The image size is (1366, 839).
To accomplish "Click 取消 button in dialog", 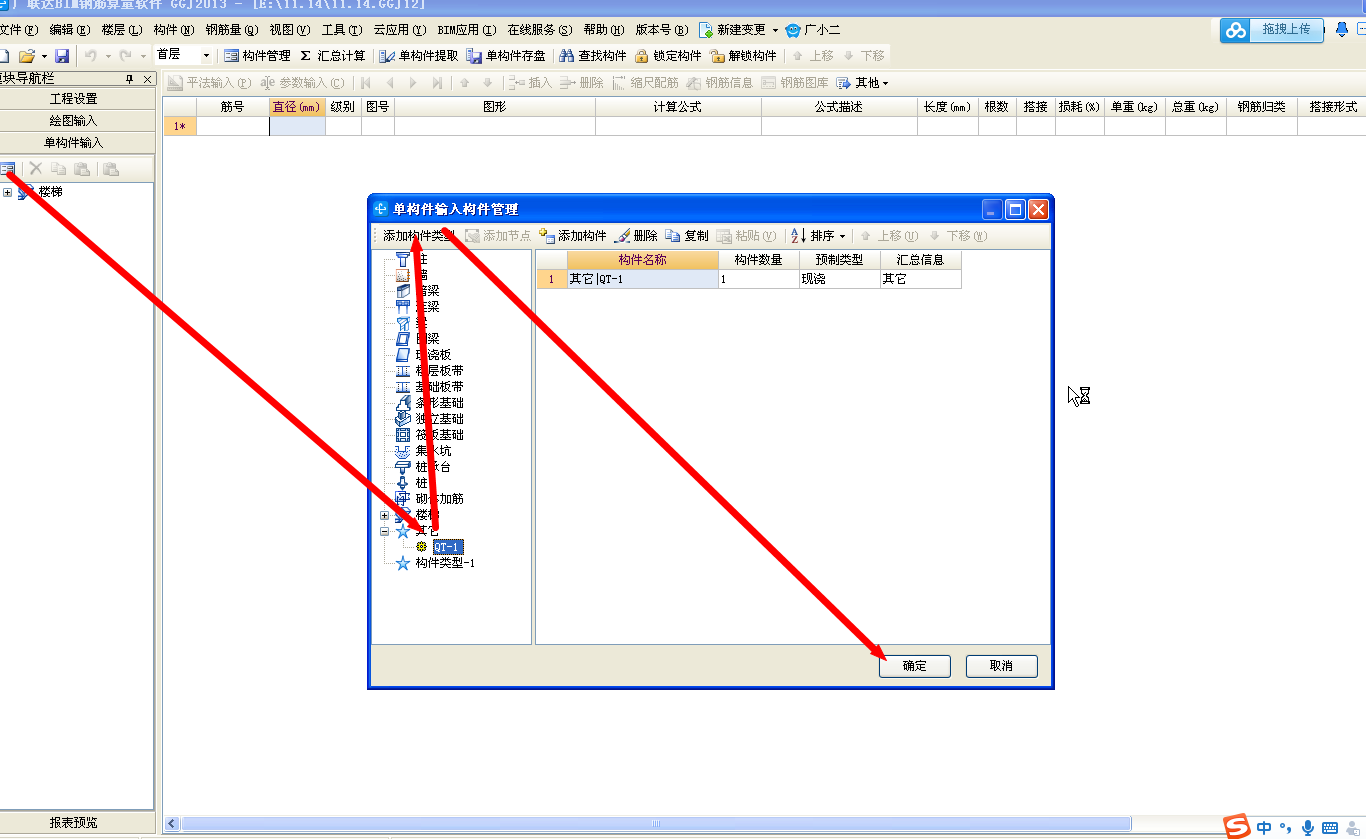I will pyautogui.click(x=1001, y=666).
